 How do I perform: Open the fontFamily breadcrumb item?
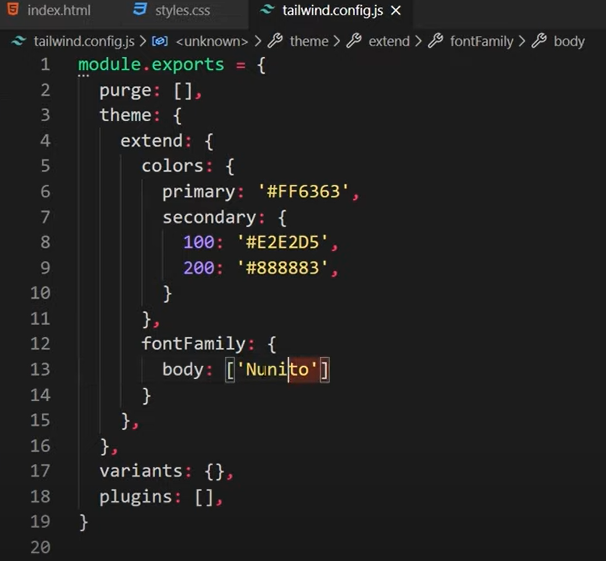coord(482,41)
